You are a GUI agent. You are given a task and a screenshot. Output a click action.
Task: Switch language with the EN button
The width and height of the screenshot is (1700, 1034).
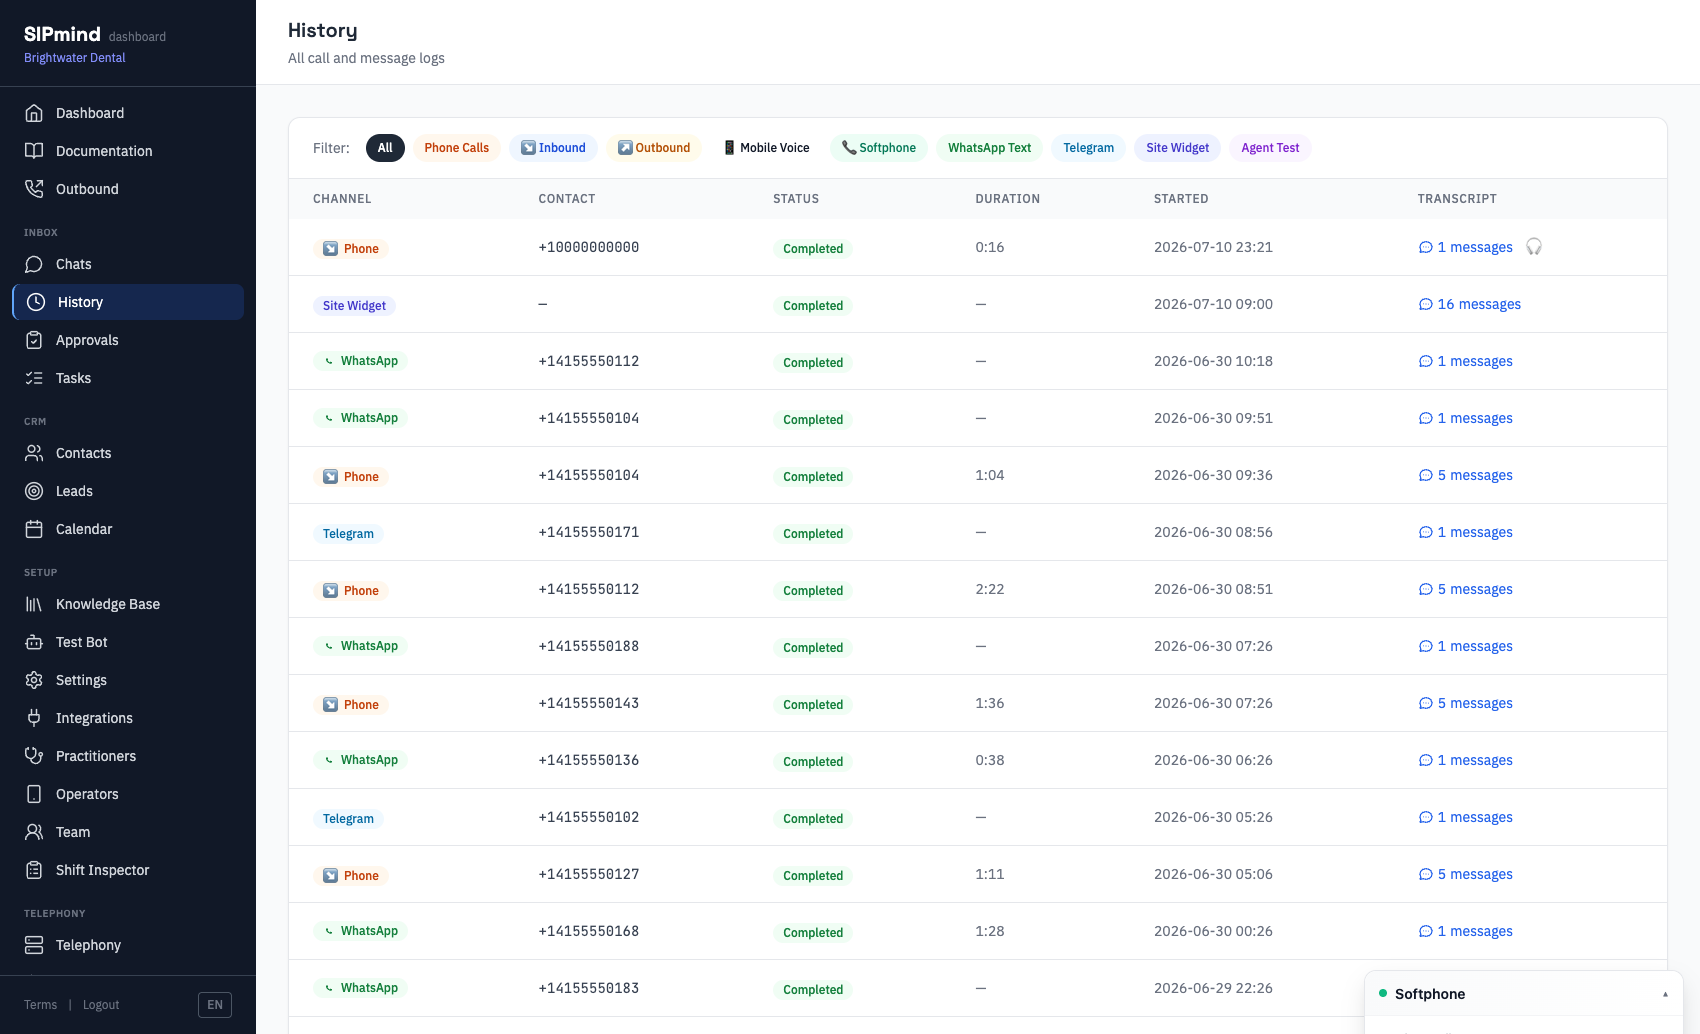click(x=215, y=1005)
